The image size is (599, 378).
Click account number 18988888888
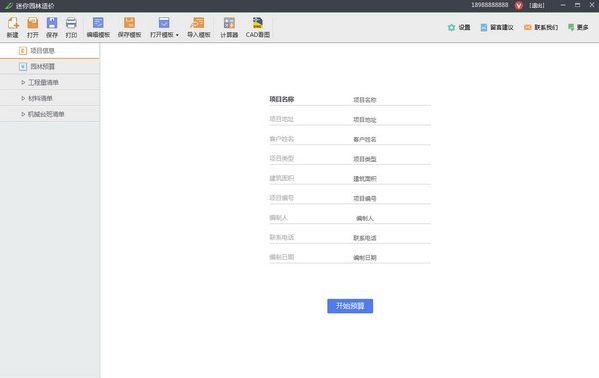pos(490,5)
